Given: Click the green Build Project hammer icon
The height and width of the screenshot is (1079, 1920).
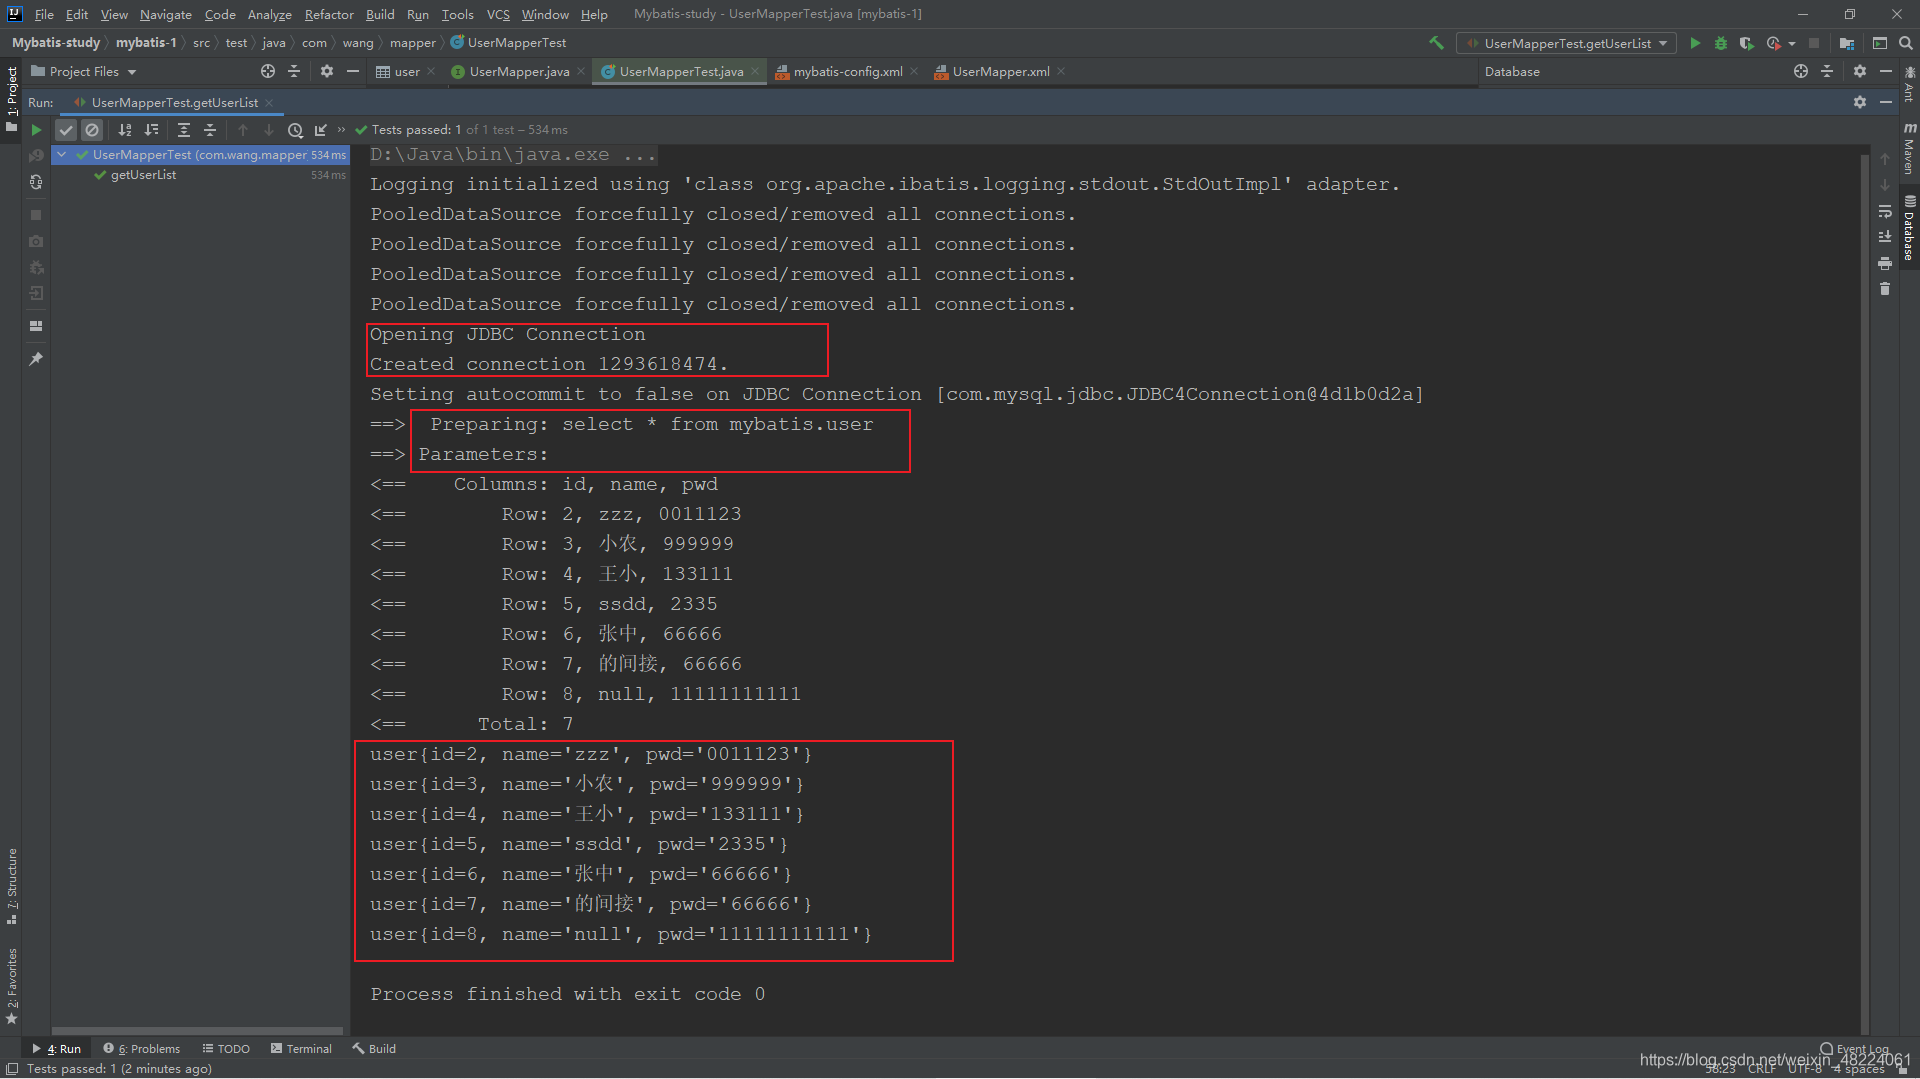Looking at the screenshot, I should (1436, 43).
